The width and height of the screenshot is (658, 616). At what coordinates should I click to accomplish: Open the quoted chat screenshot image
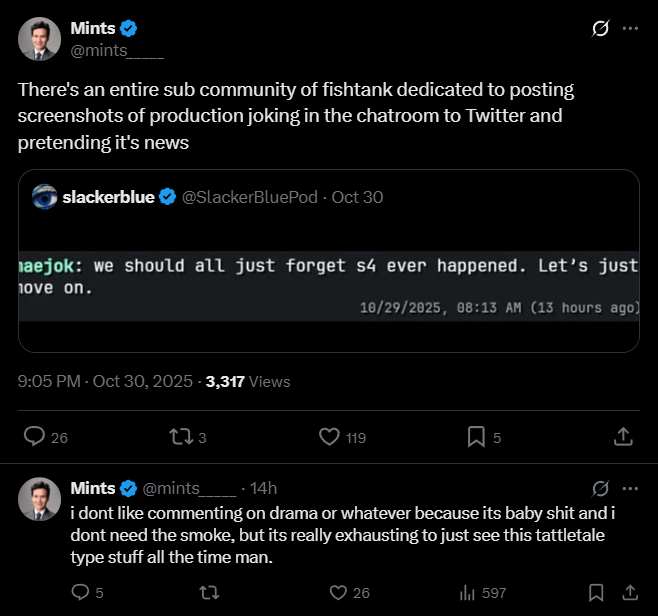tap(329, 287)
